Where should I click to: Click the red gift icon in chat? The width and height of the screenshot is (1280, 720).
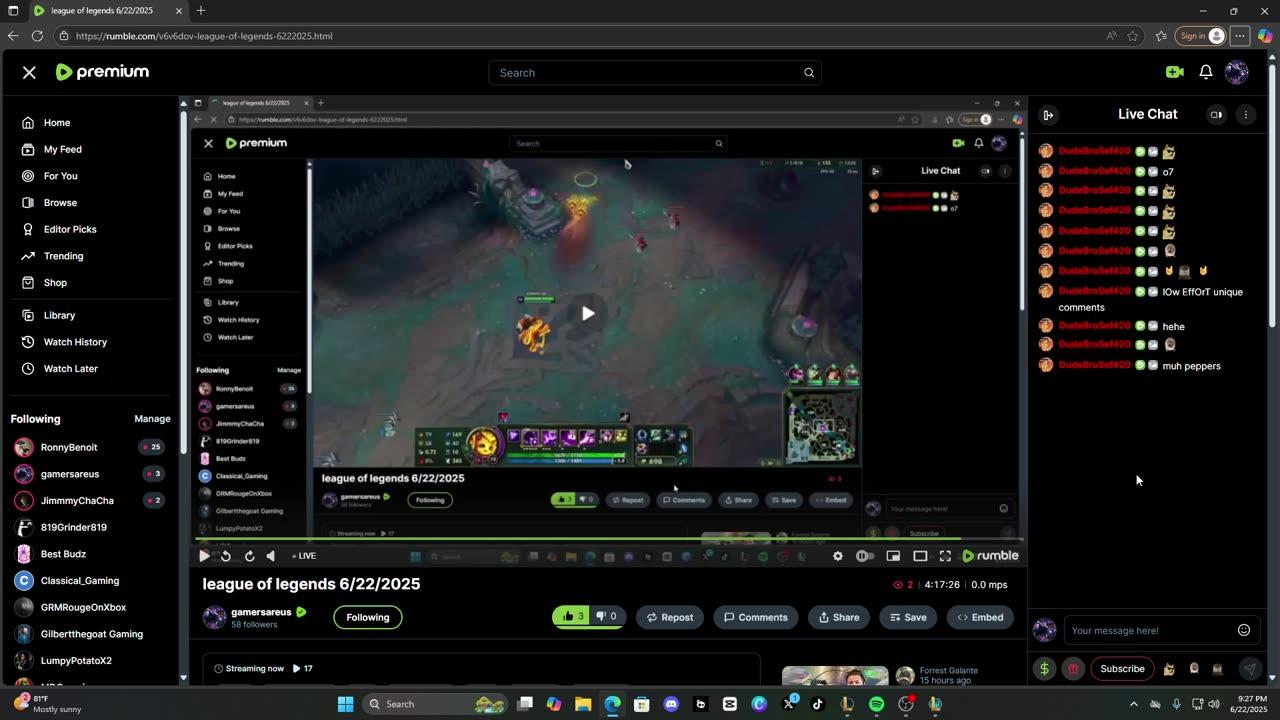point(1073,669)
